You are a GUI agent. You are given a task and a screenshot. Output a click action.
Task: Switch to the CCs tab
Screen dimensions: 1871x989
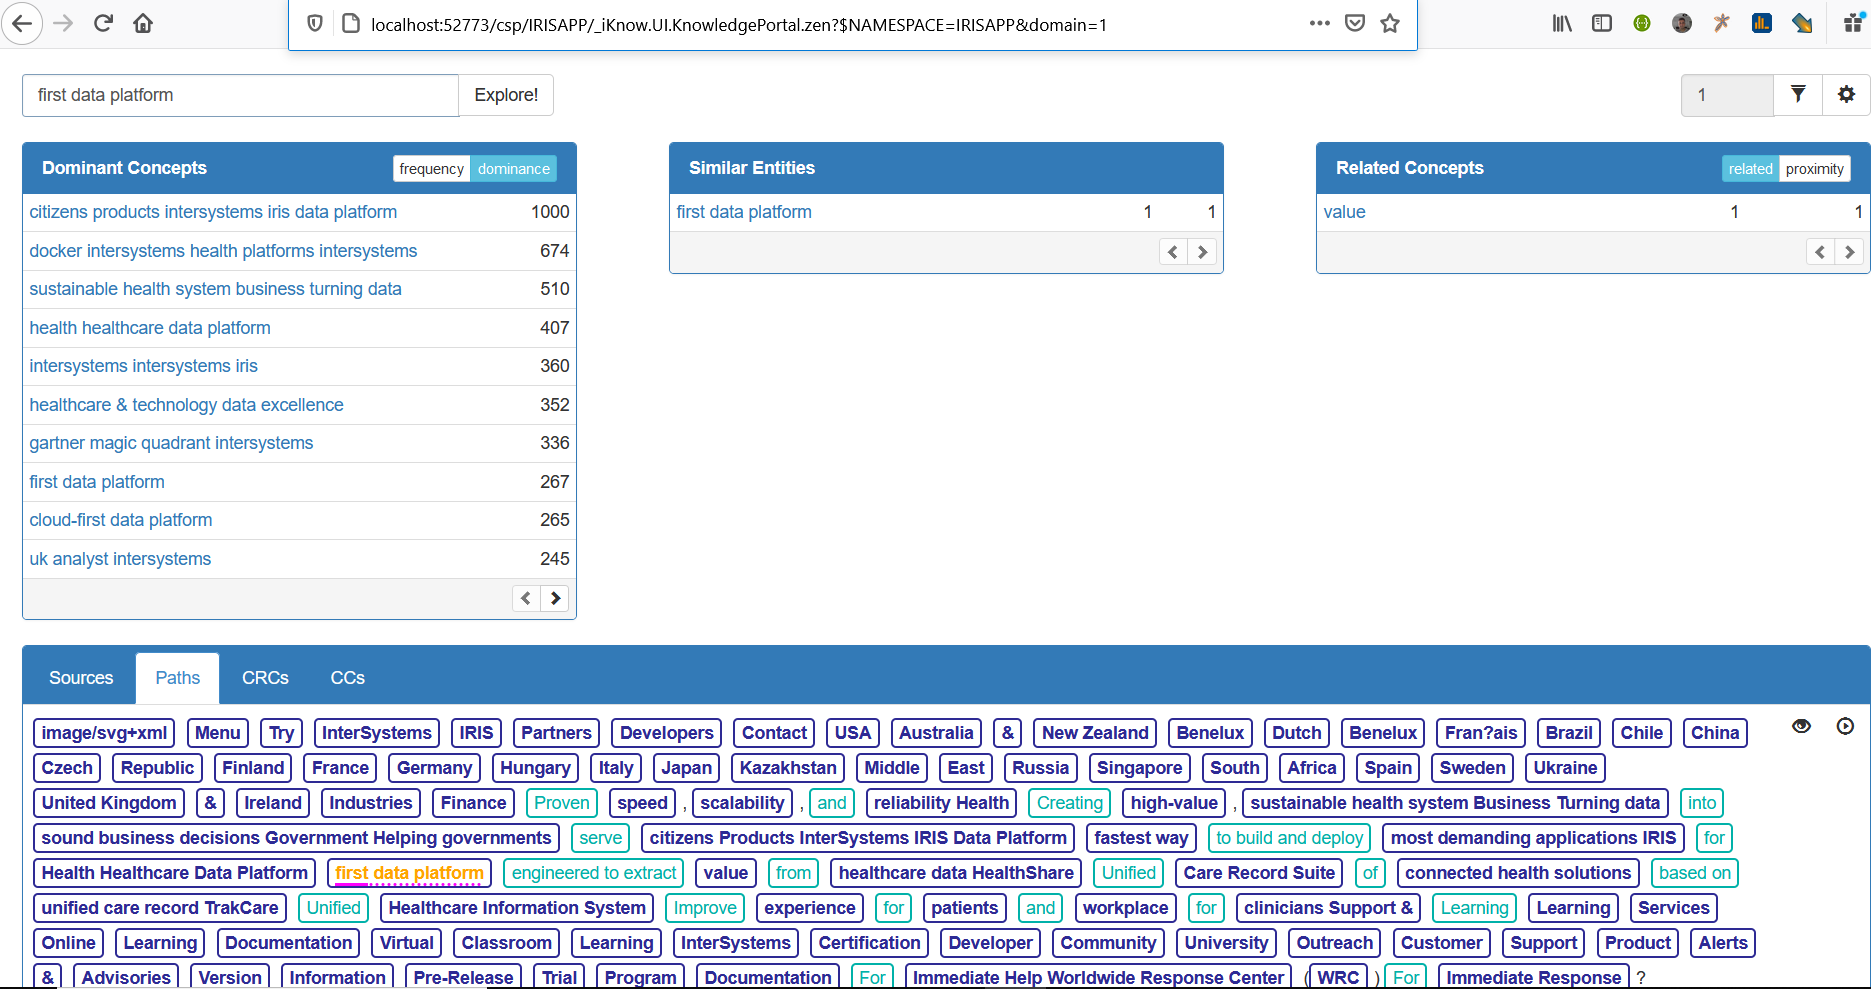point(348,678)
